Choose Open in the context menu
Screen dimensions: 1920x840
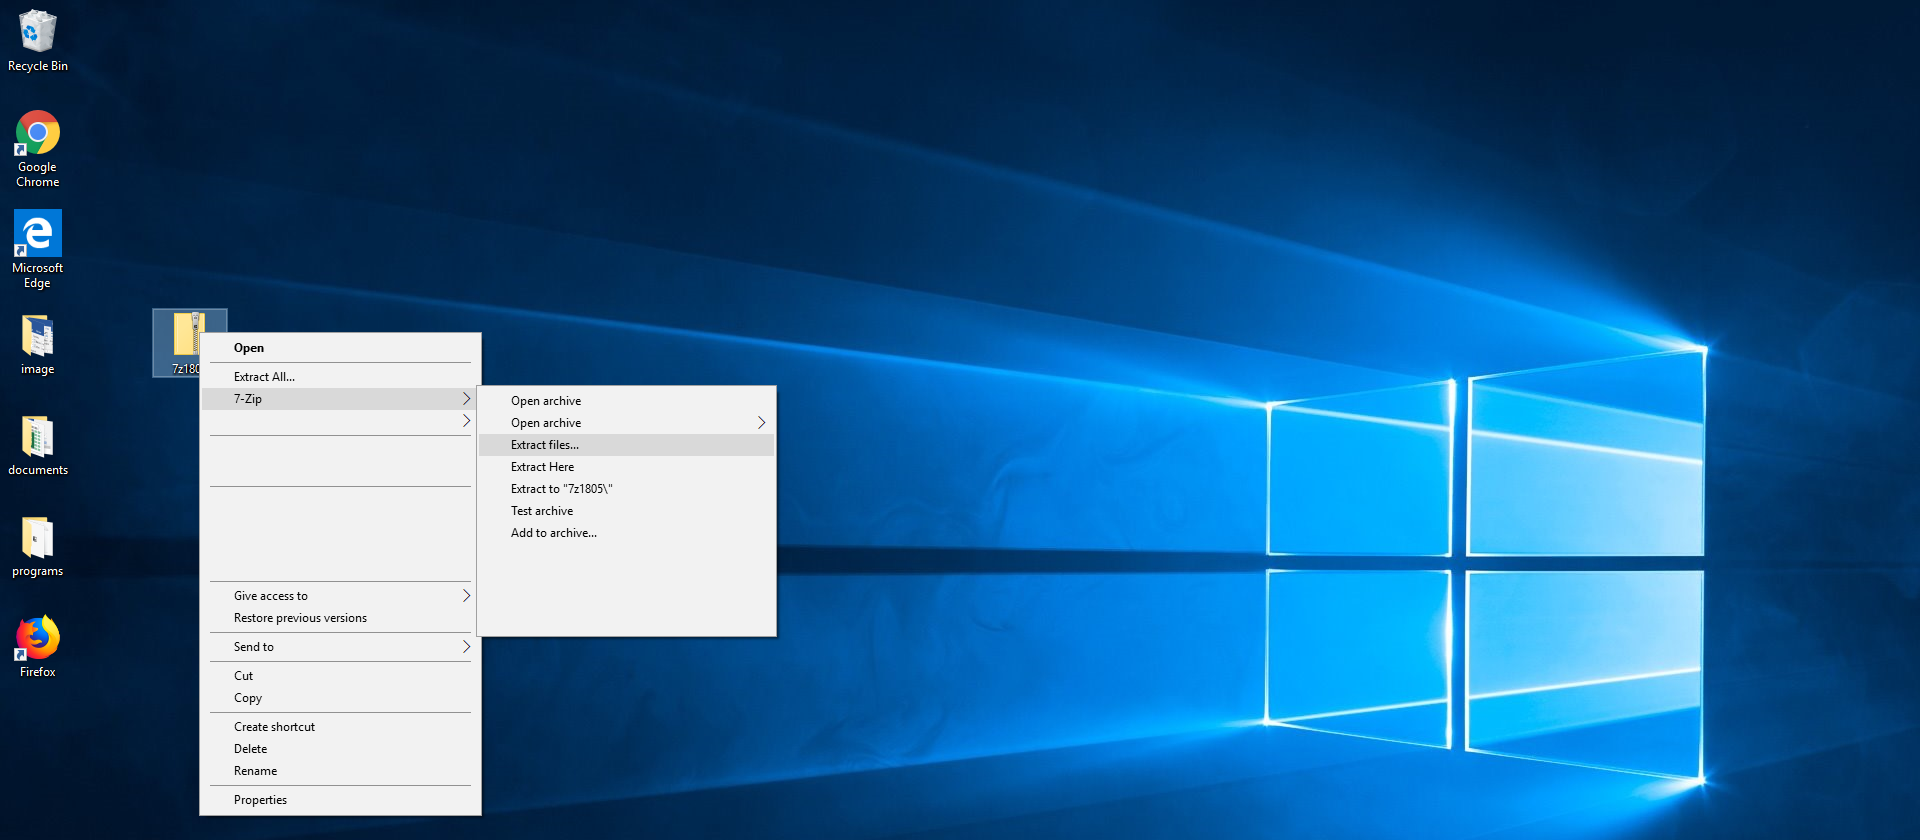(x=341, y=348)
